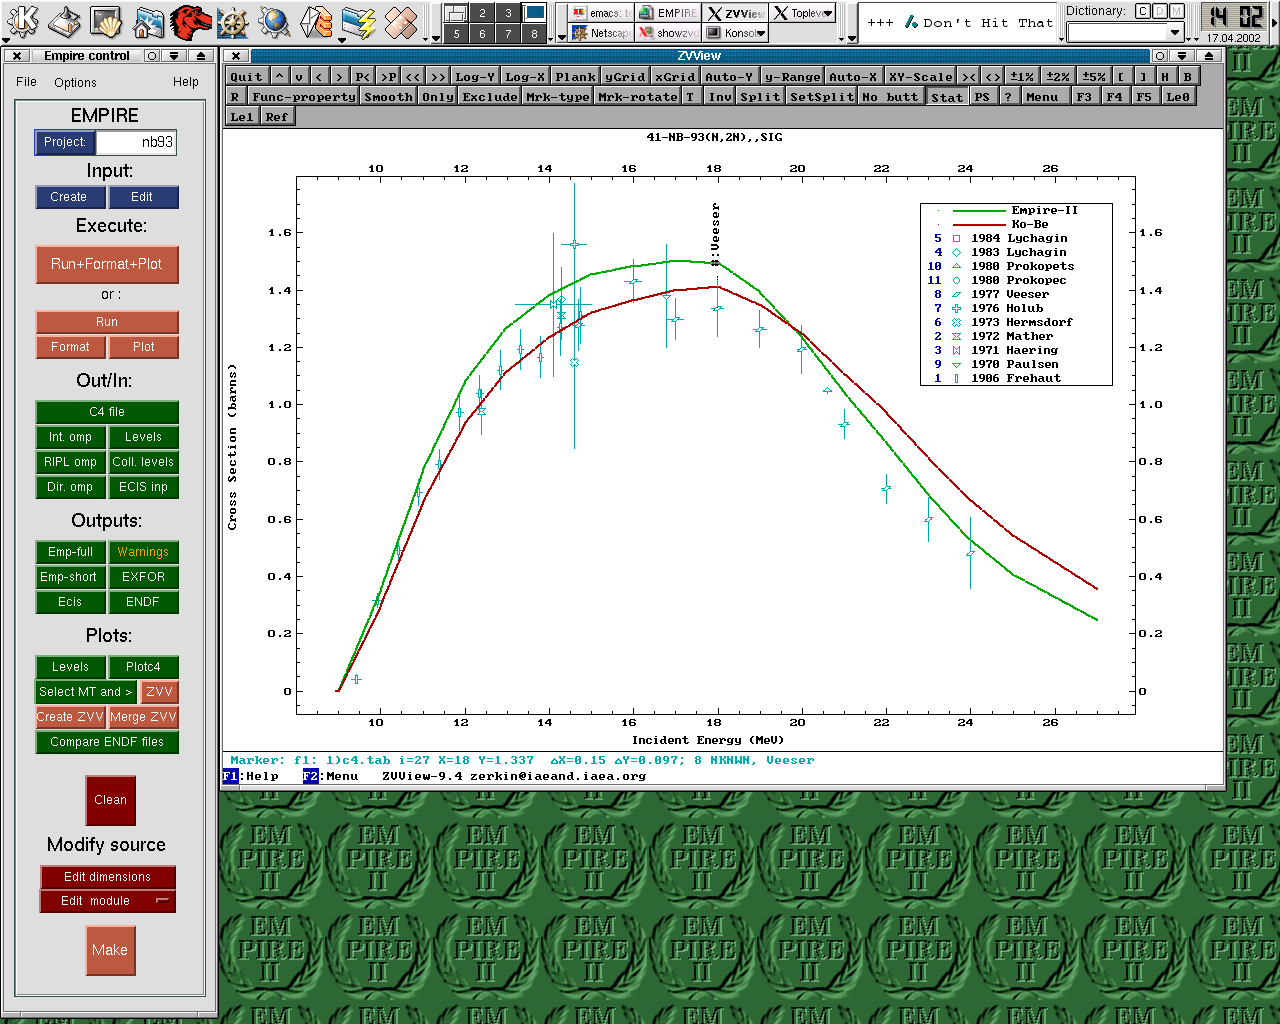Open the ship wheel Control Center icon
Screen dimensions: 1280x1024
click(232, 20)
